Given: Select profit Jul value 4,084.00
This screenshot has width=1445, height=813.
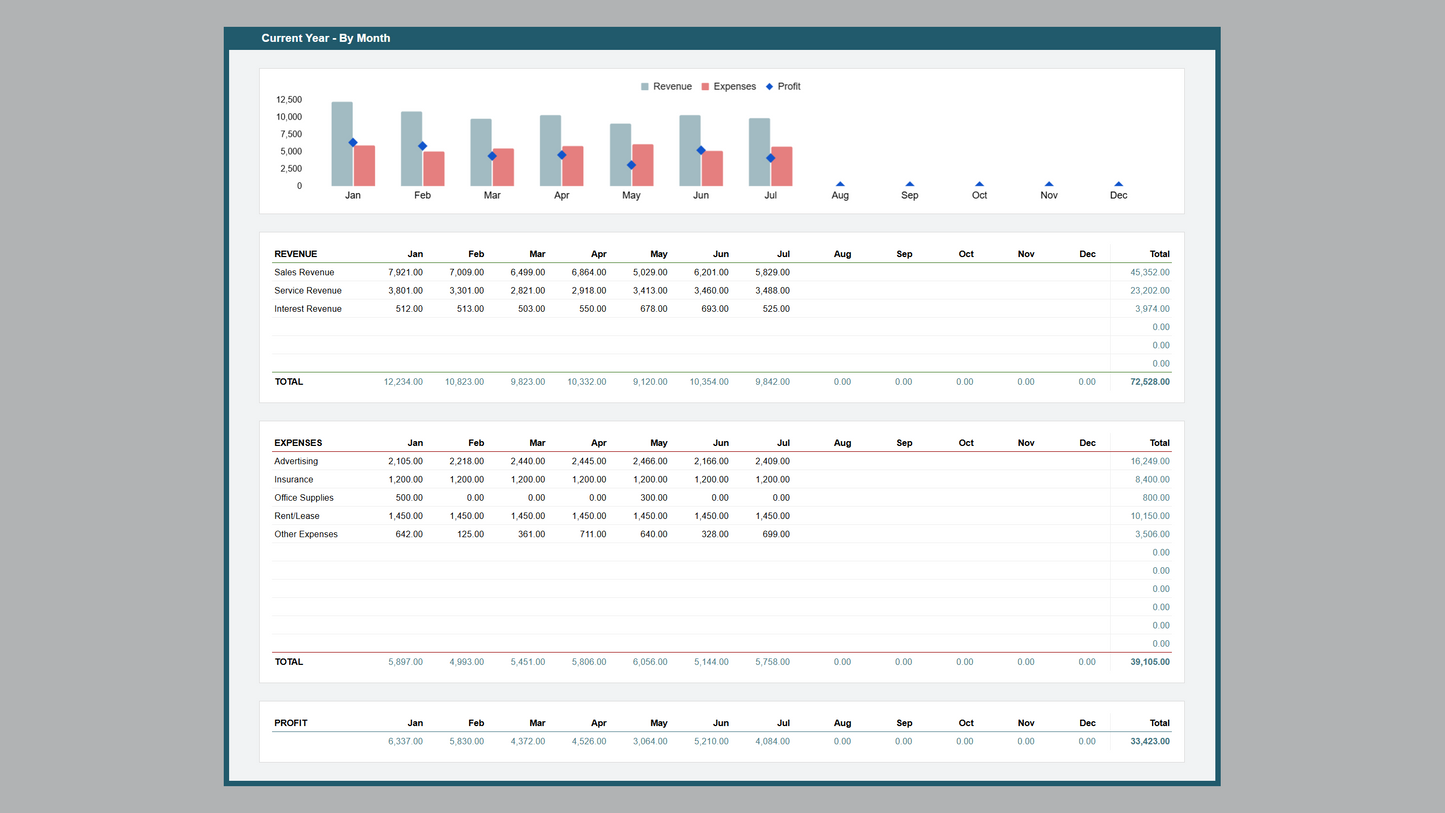Looking at the screenshot, I should (x=772, y=742).
